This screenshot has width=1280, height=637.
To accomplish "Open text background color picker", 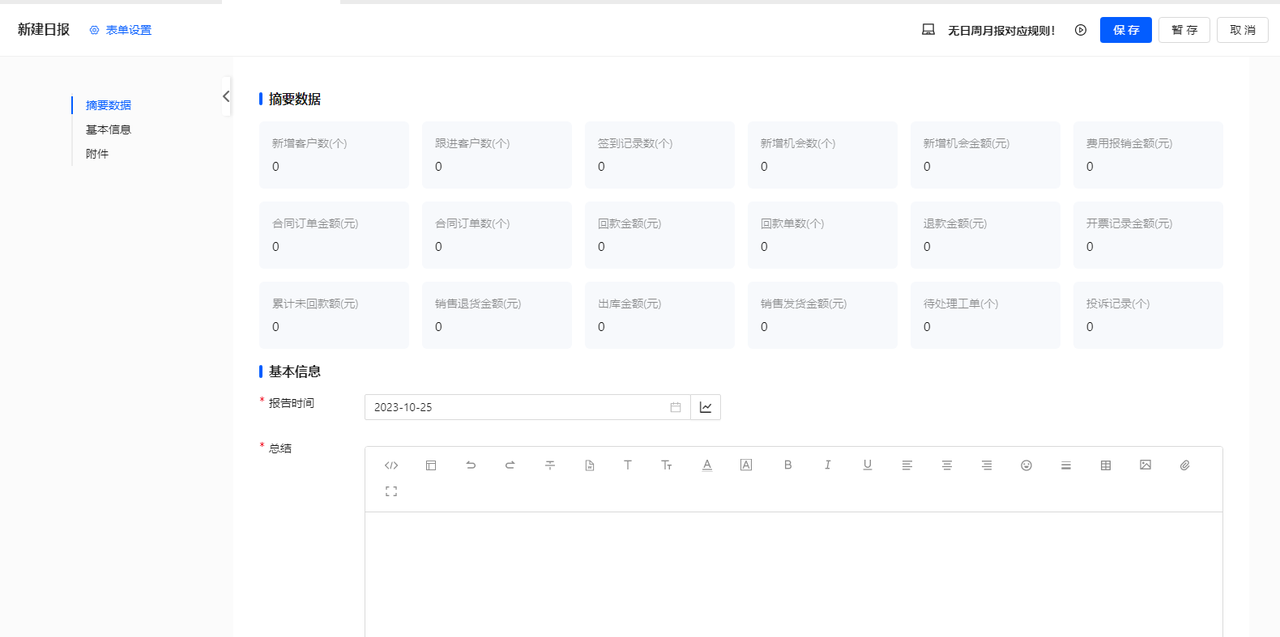I will pos(746,465).
